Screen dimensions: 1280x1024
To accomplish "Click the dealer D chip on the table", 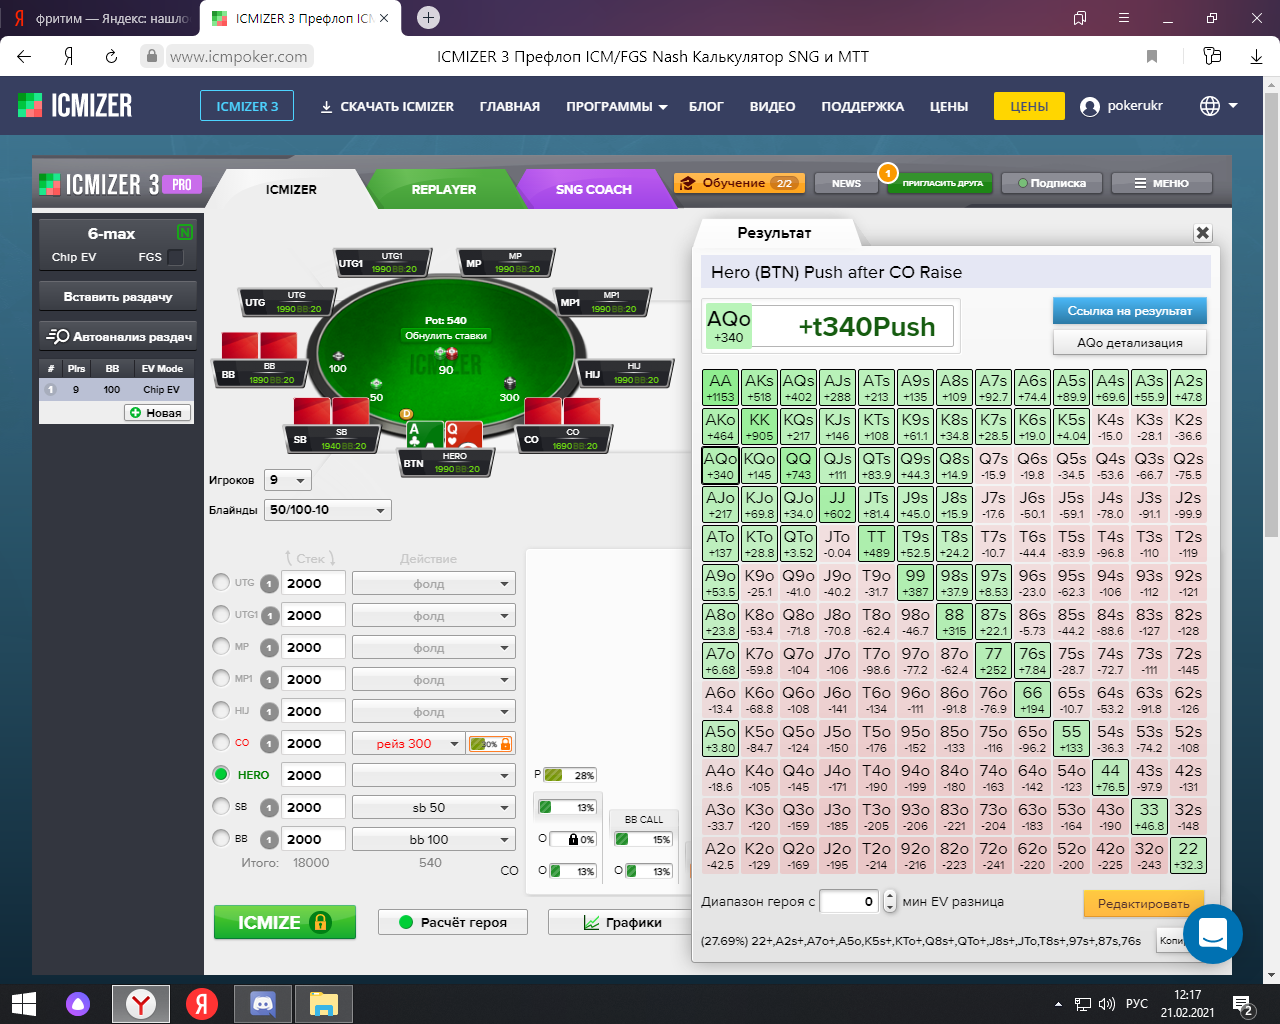I will (406, 414).
